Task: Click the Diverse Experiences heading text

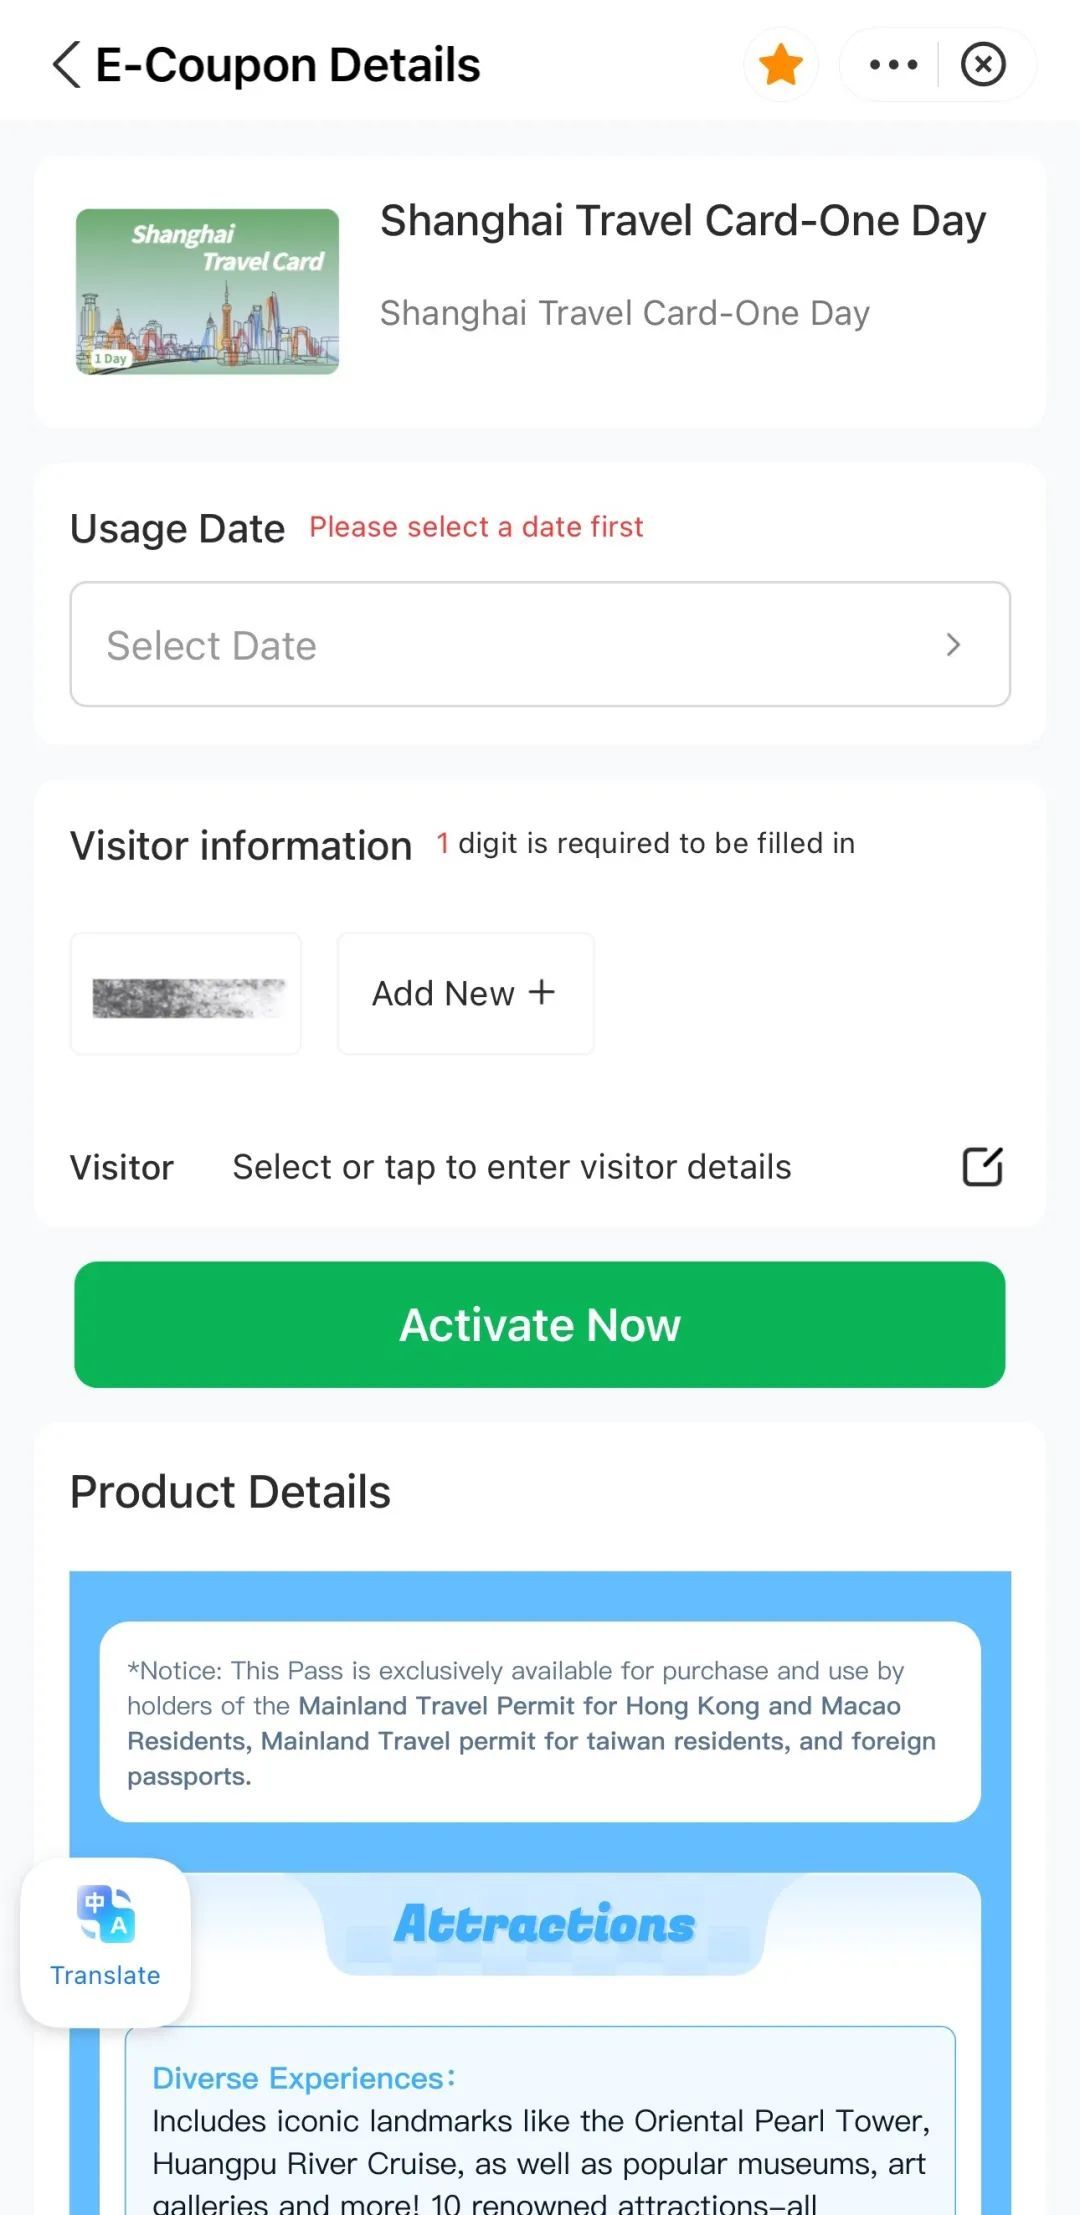Action: [x=304, y=2078]
